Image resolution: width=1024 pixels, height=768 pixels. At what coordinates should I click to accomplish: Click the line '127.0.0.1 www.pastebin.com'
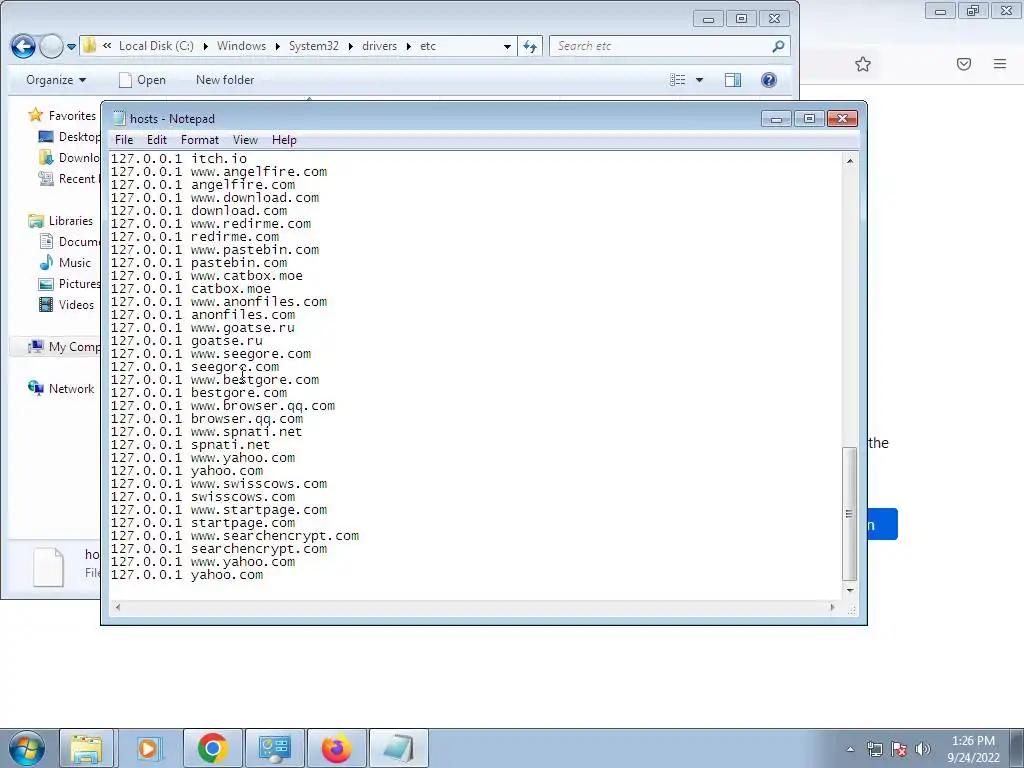(215, 249)
